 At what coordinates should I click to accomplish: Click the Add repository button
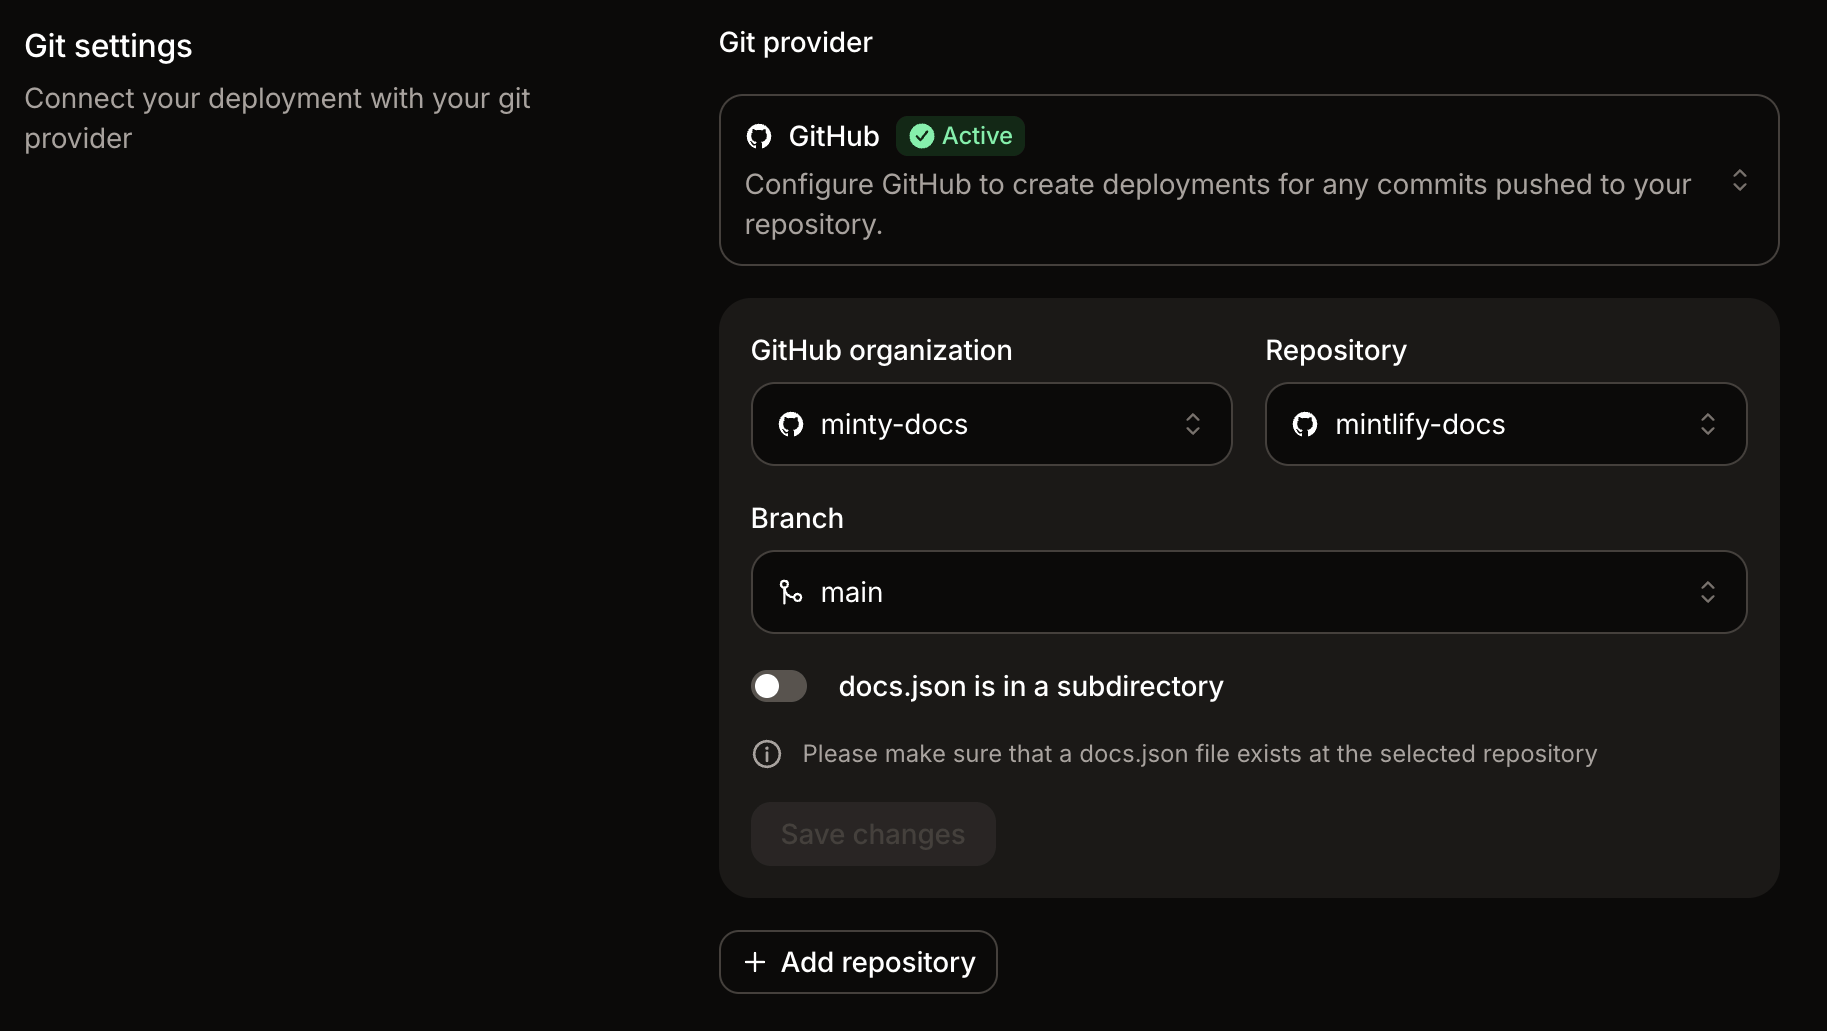[x=858, y=962]
